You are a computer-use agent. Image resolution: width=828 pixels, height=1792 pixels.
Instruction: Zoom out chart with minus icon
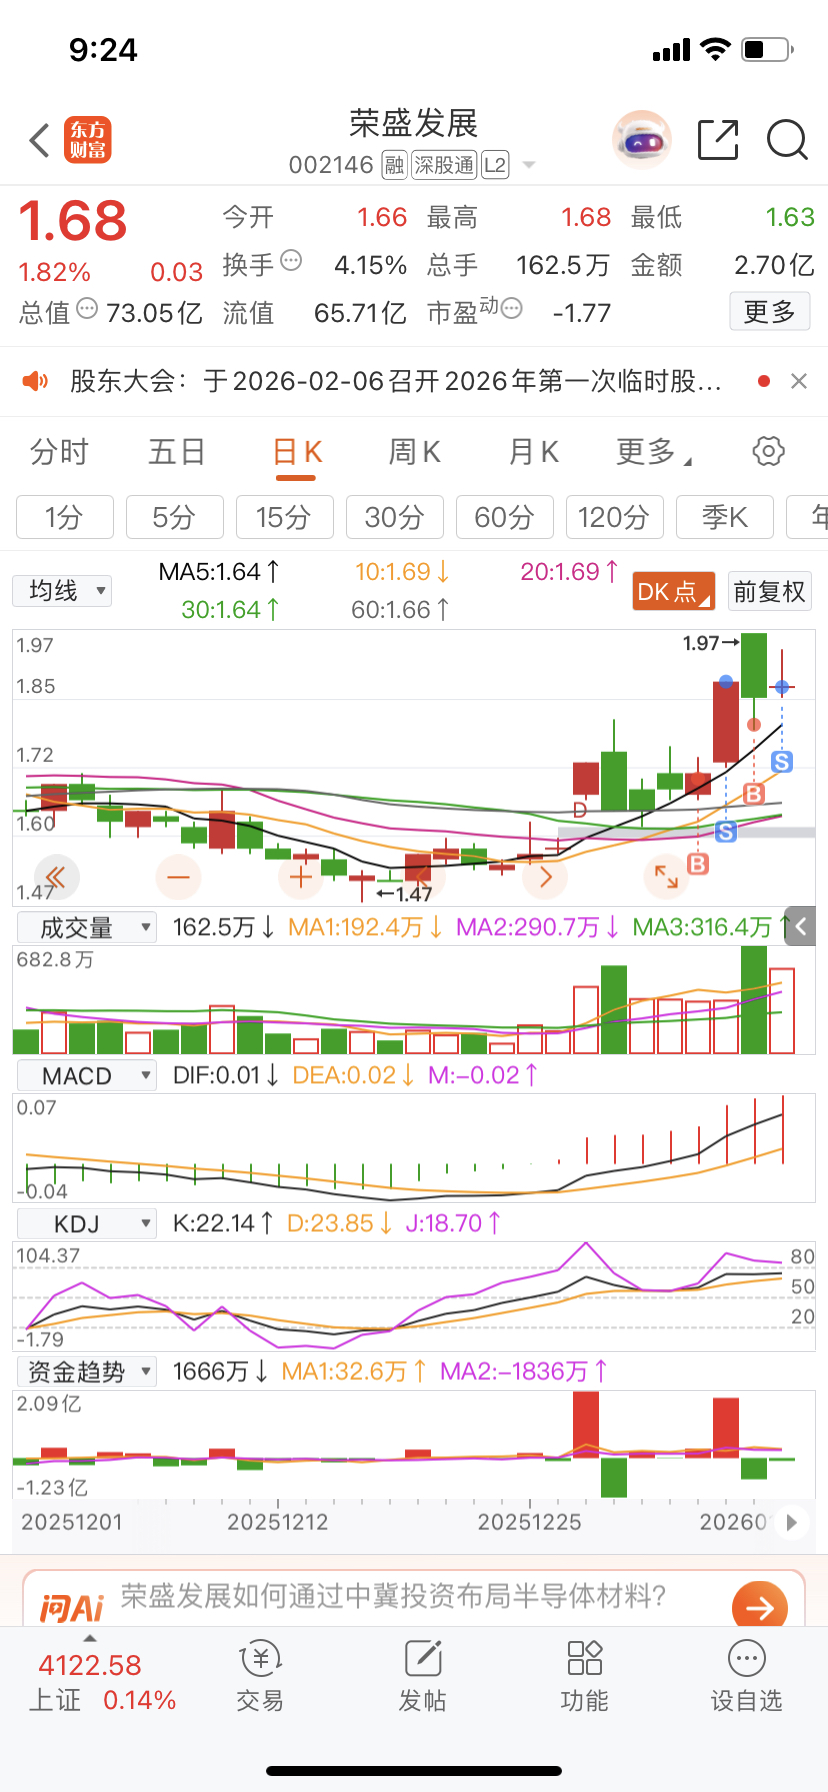[178, 878]
